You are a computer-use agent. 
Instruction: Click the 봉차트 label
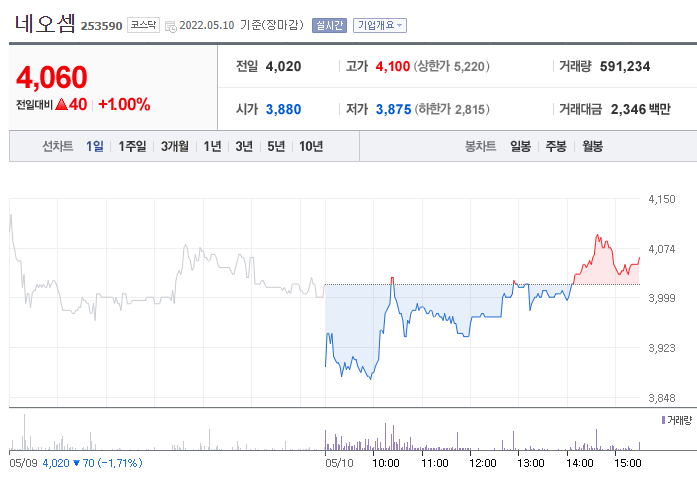point(480,146)
